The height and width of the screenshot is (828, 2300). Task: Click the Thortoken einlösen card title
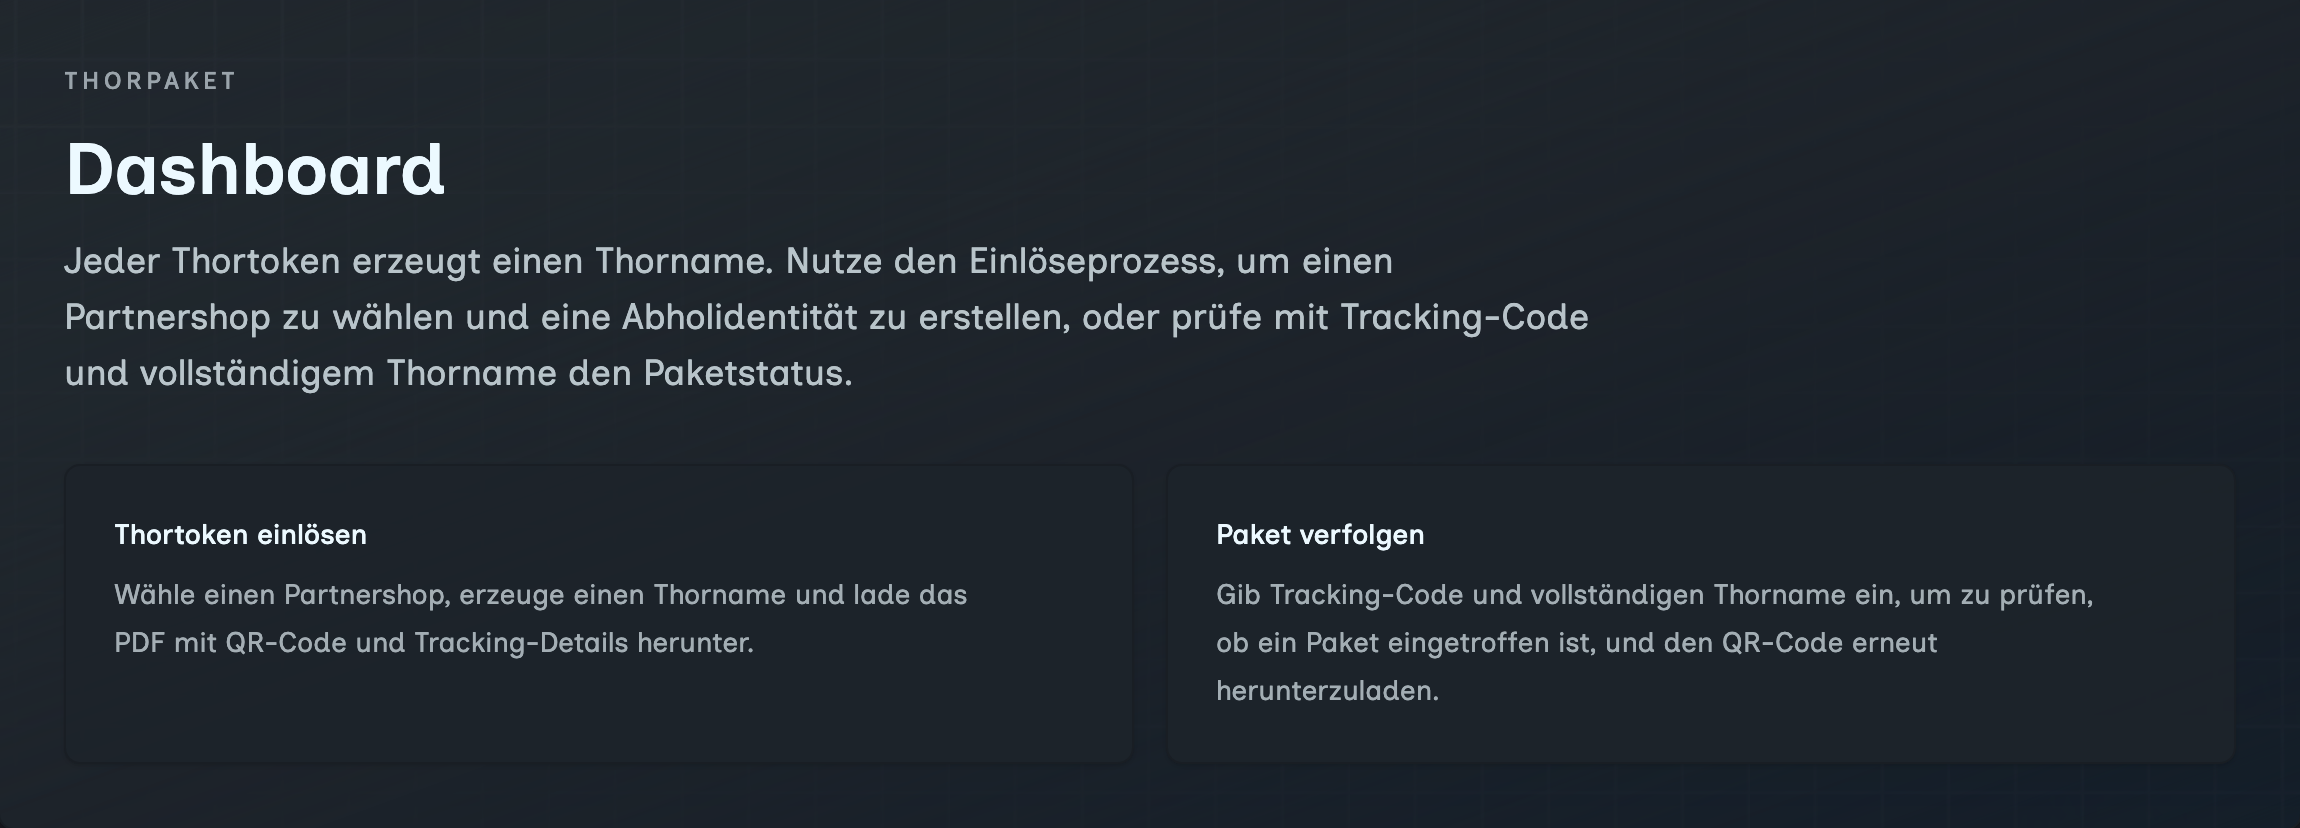tap(240, 535)
